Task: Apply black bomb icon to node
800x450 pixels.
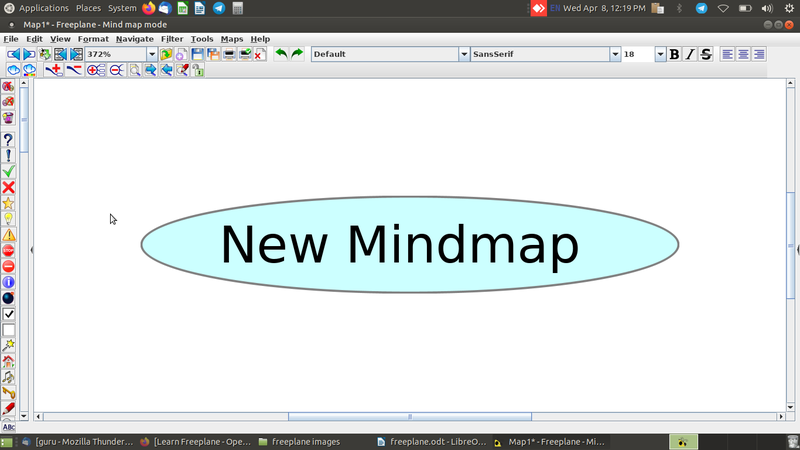Action: pyautogui.click(x=8, y=298)
